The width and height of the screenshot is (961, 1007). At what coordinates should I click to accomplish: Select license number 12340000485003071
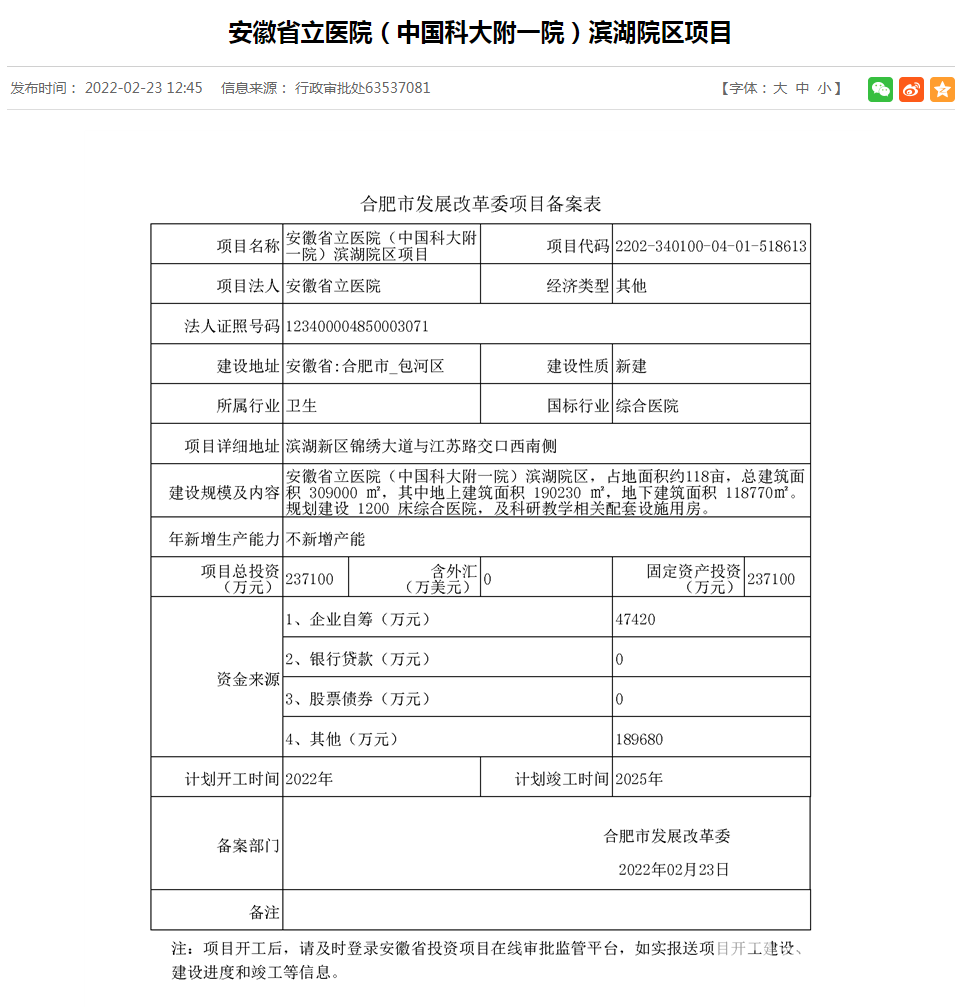pyautogui.click(x=357, y=326)
